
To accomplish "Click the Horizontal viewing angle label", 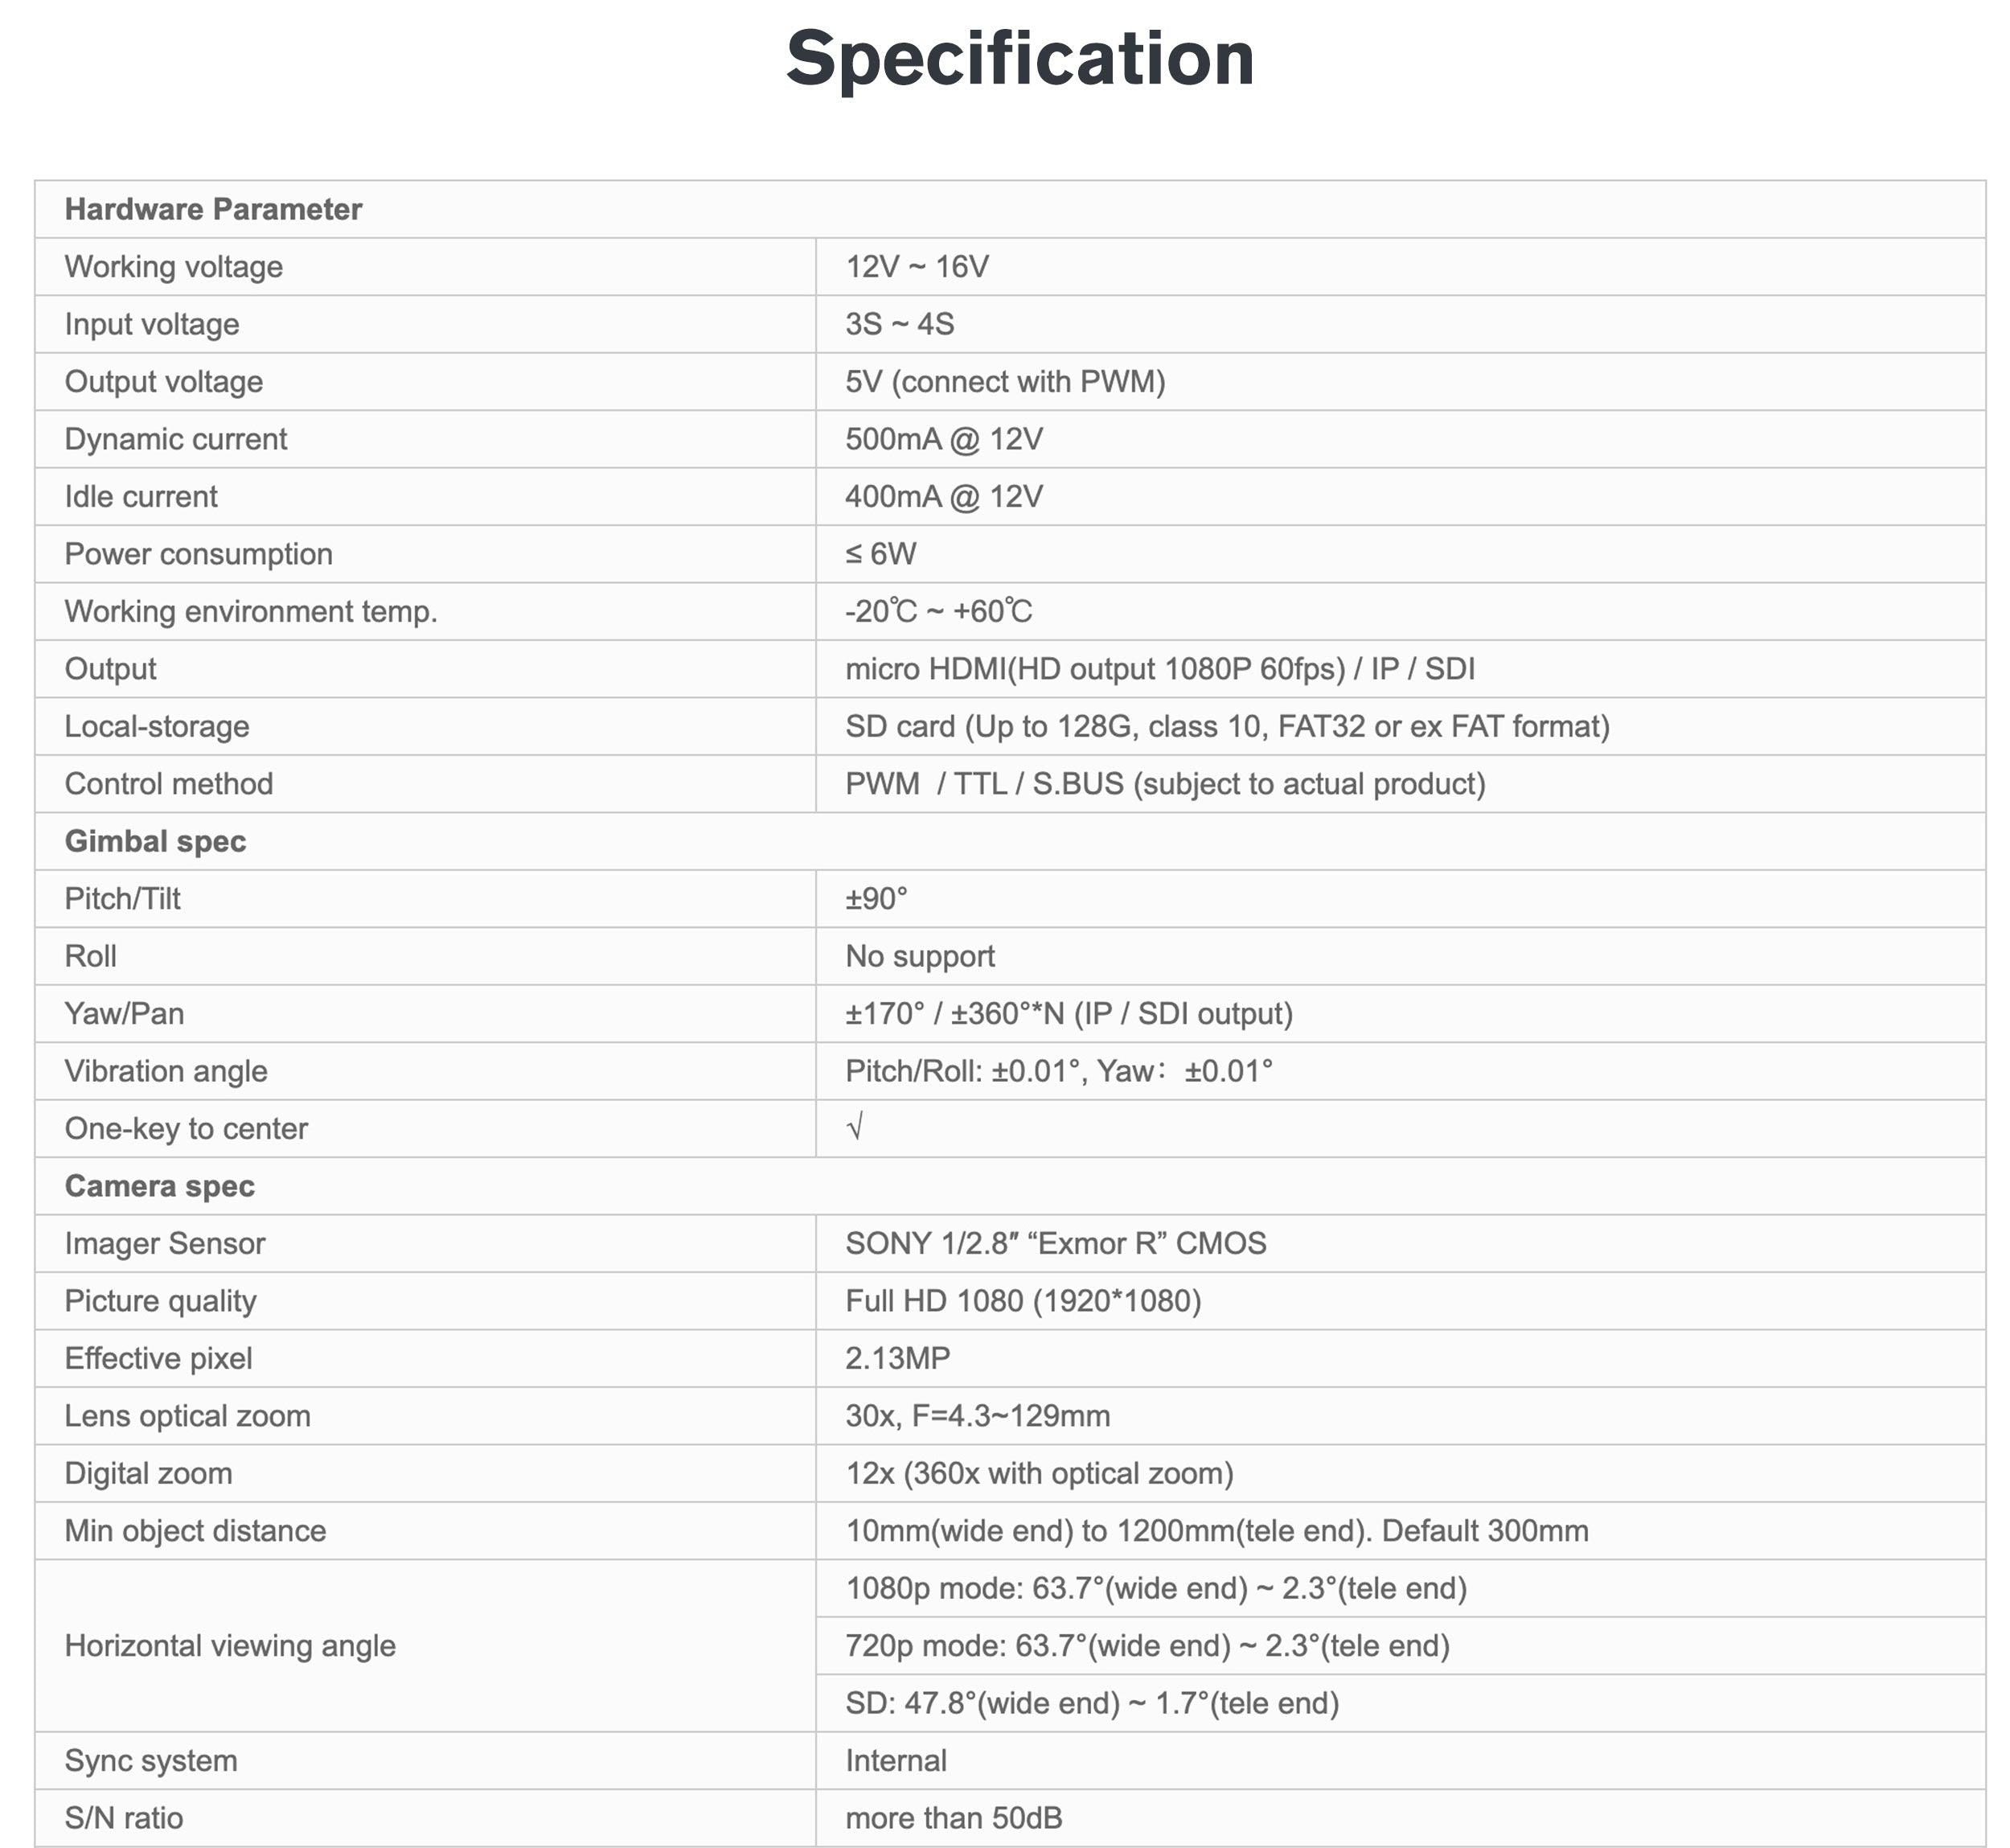I will [x=230, y=1646].
